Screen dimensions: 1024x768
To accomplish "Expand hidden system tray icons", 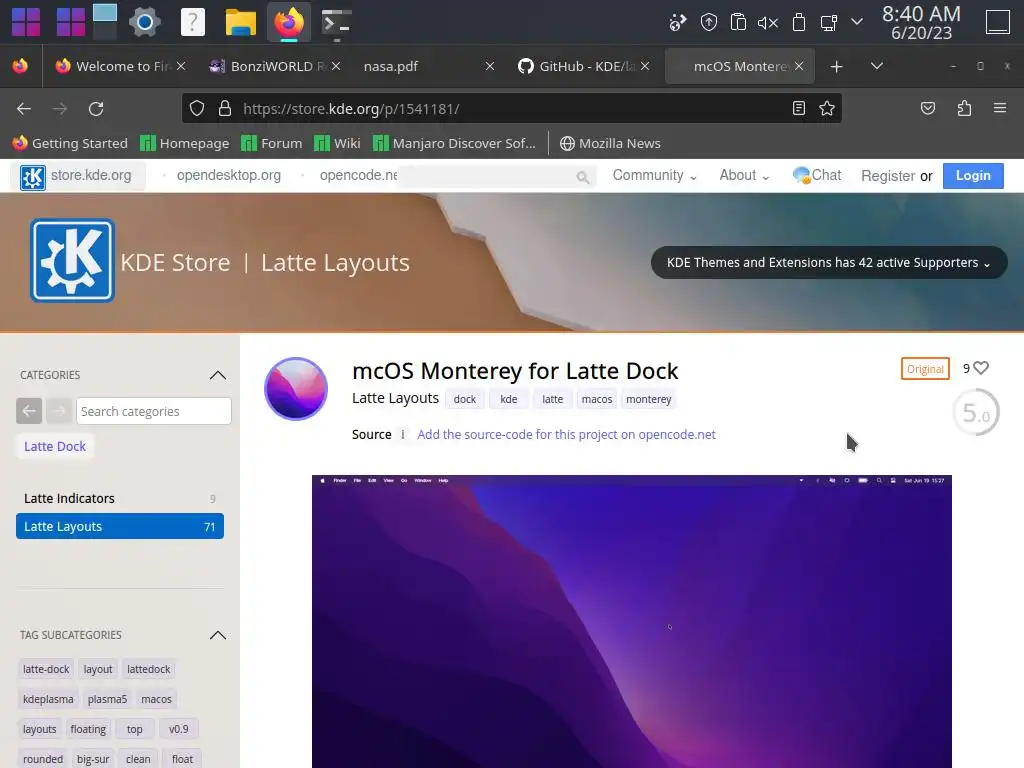I will [857, 22].
